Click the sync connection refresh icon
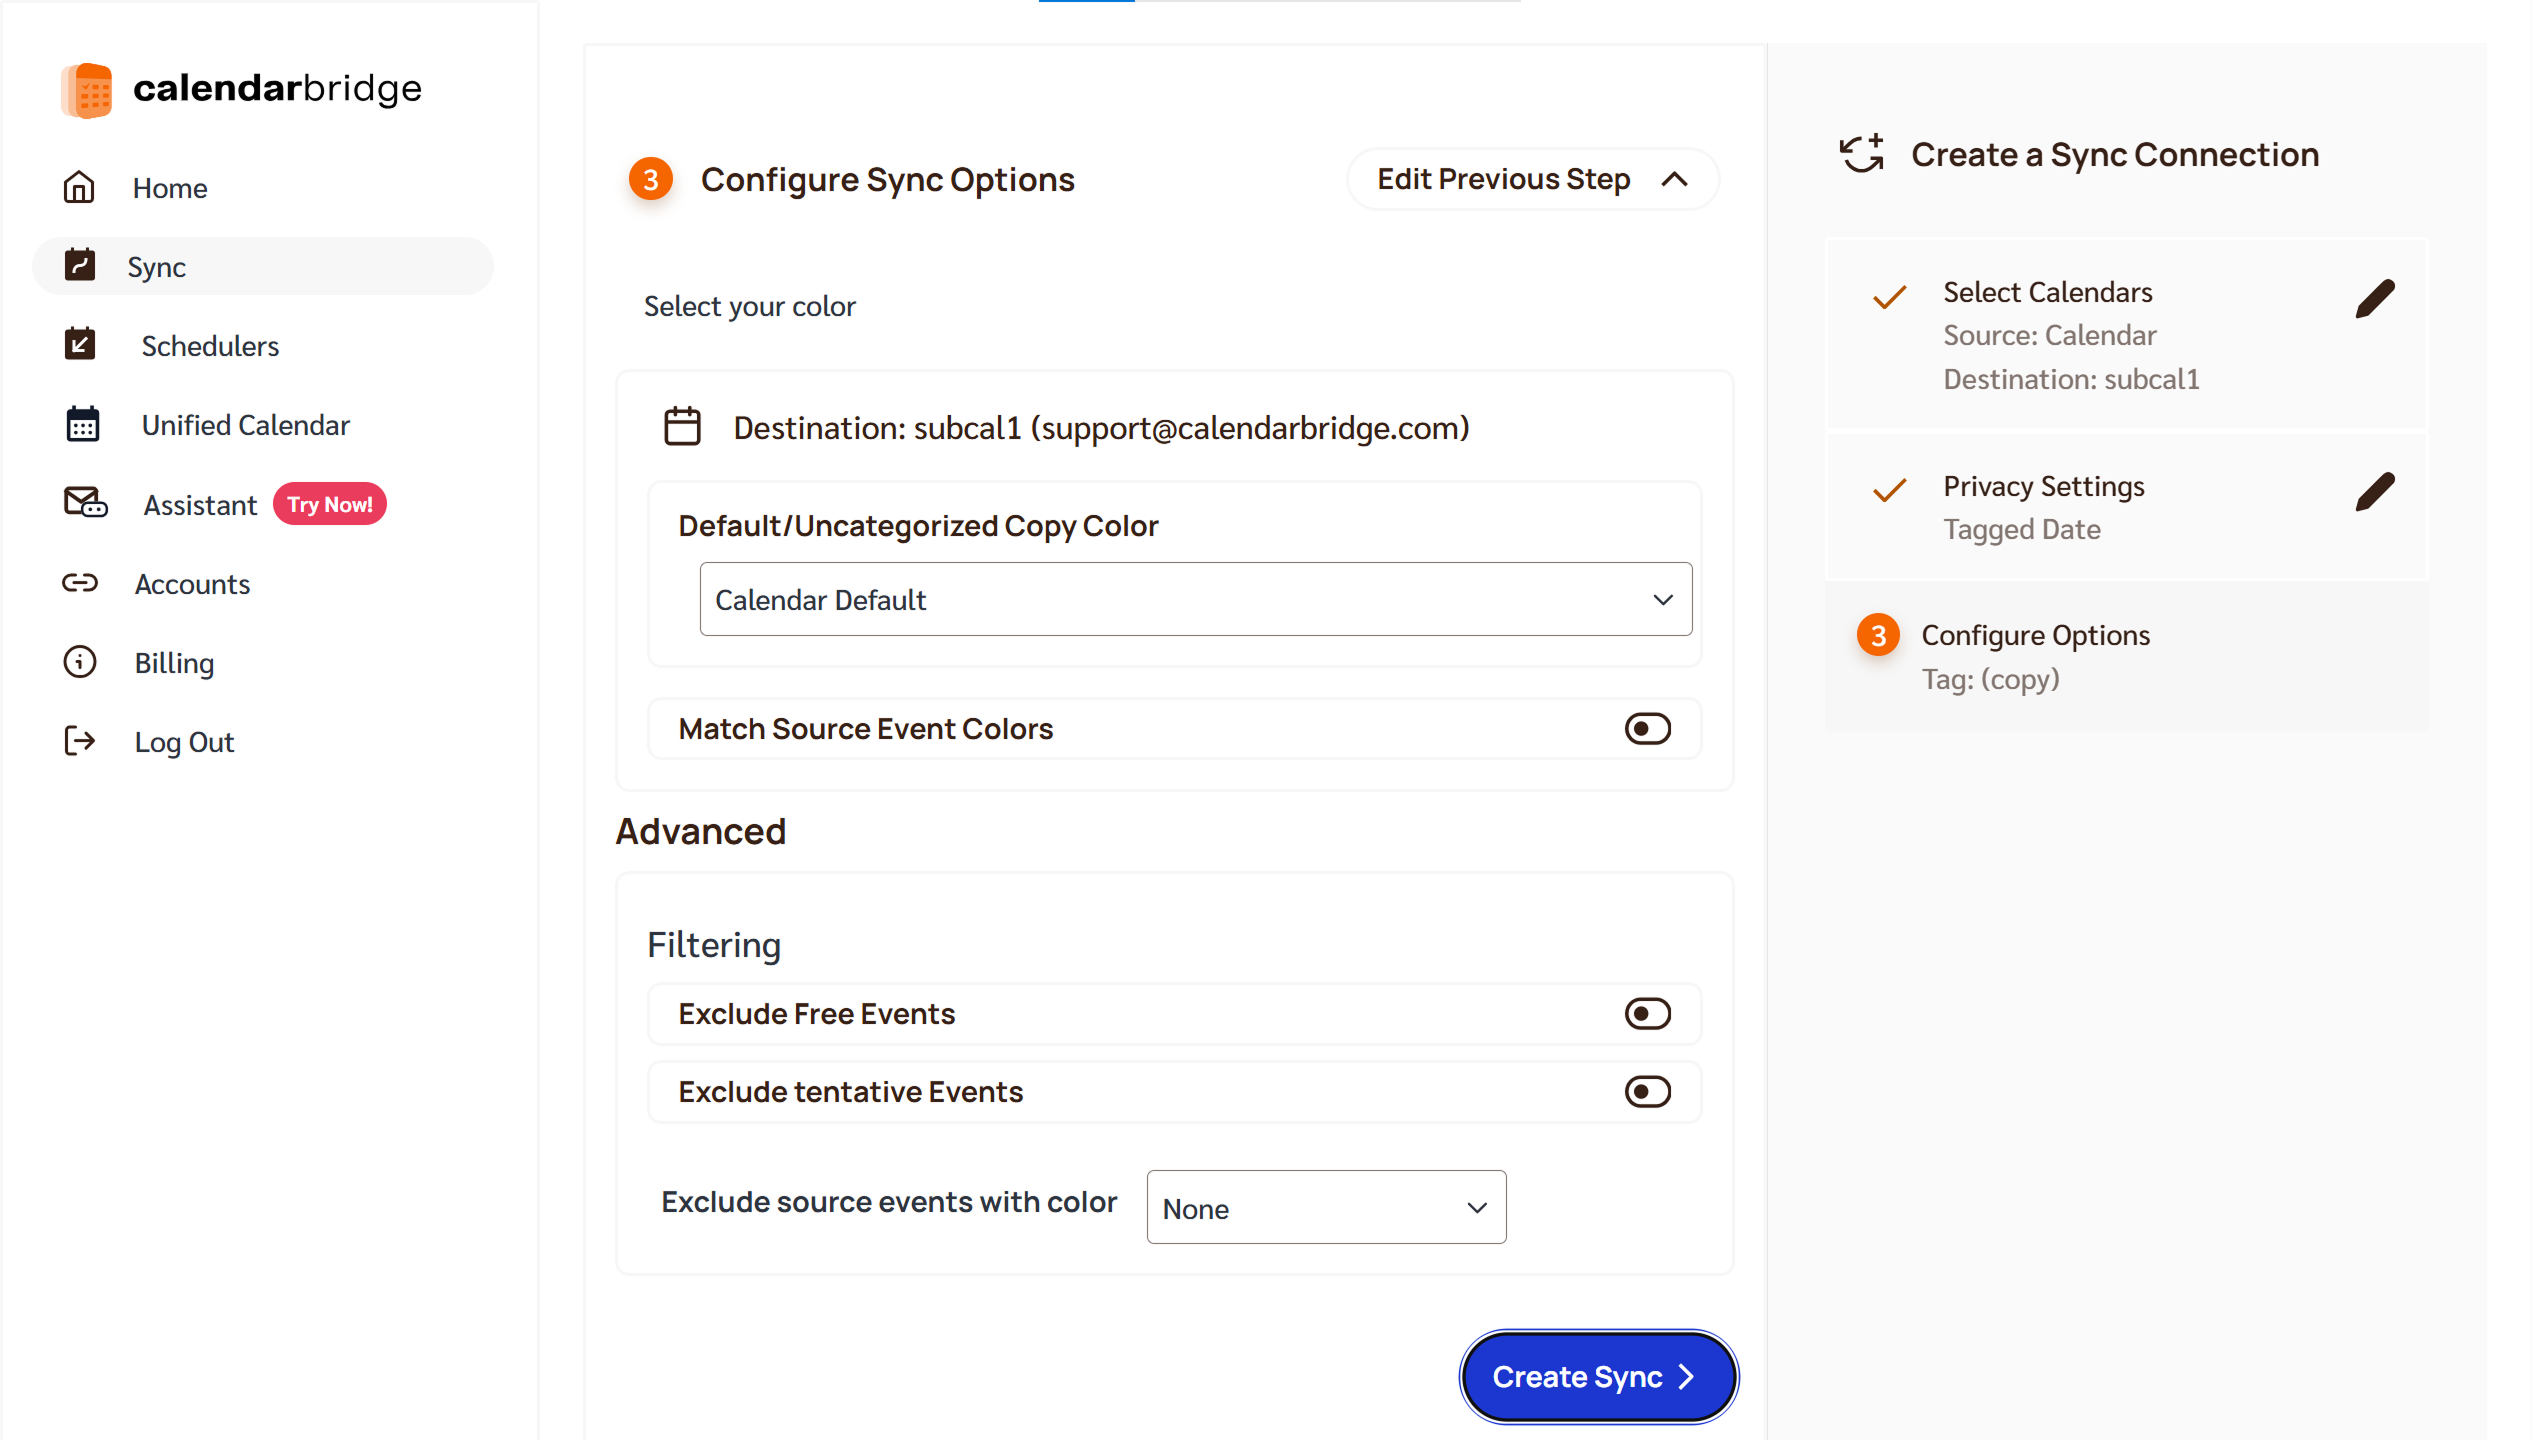 tap(1862, 154)
